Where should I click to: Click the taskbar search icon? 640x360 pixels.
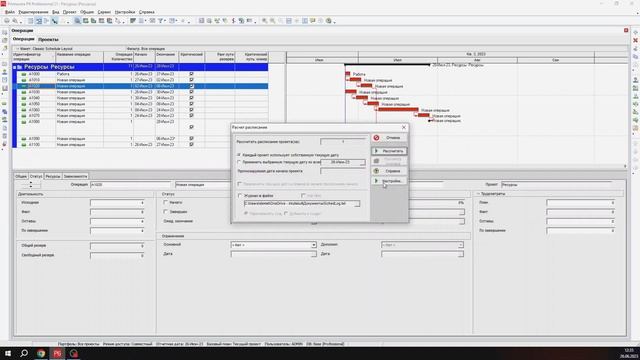tap(24, 353)
